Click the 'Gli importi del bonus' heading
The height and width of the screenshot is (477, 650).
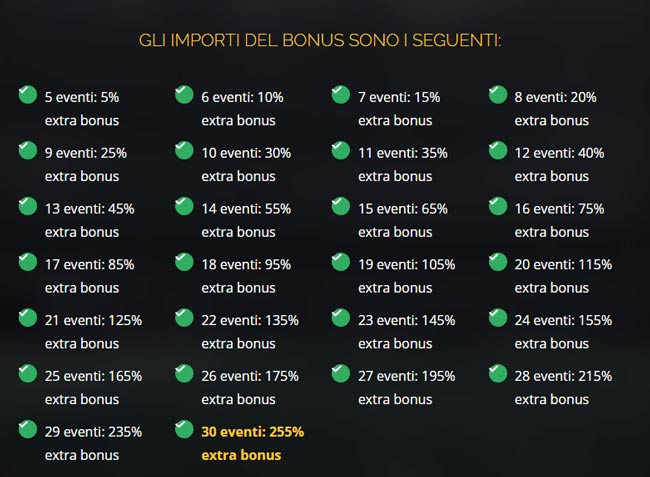click(x=320, y=41)
